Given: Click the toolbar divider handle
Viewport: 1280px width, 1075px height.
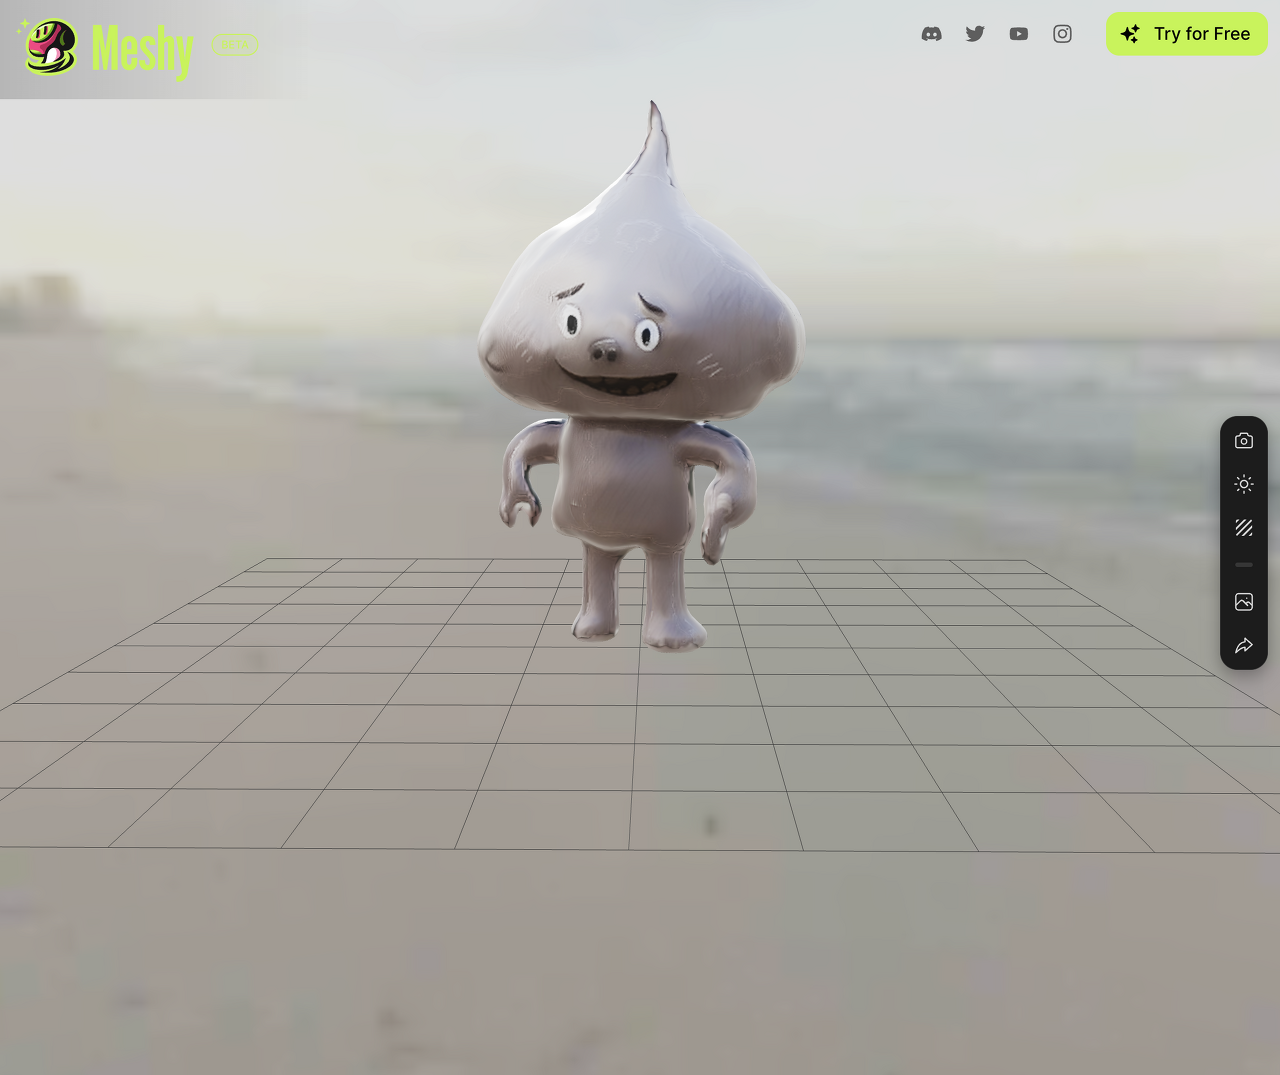Looking at the screenshot, I should pos(1243,565).
